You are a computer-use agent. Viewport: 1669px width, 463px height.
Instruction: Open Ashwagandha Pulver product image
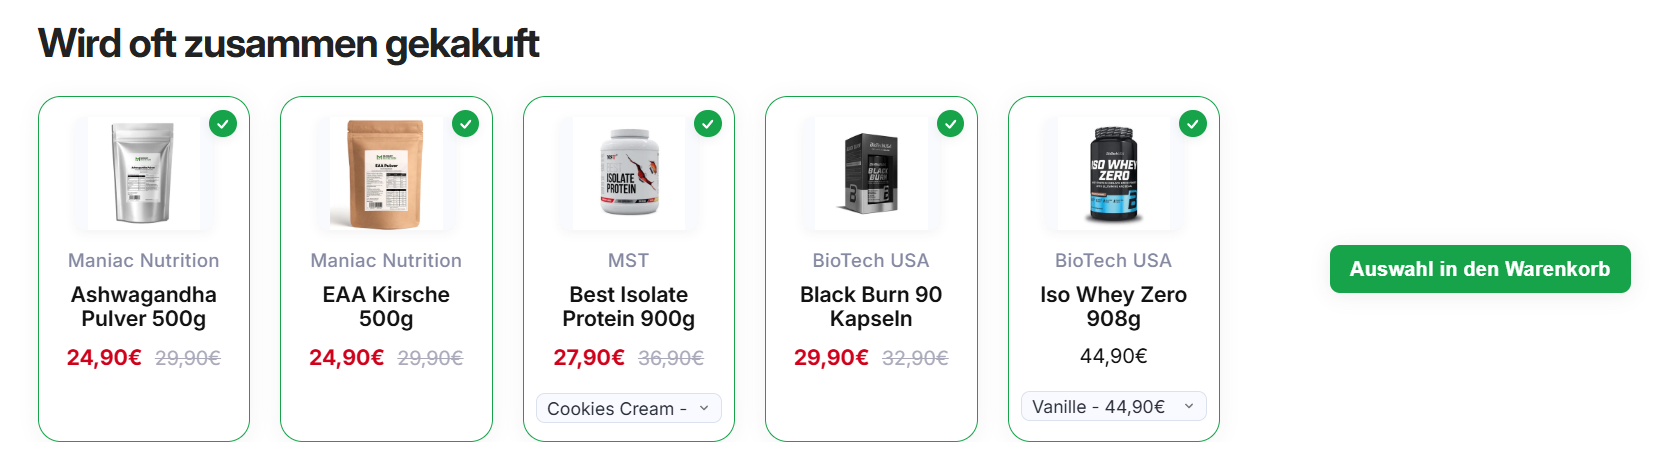tap(143, 173)
